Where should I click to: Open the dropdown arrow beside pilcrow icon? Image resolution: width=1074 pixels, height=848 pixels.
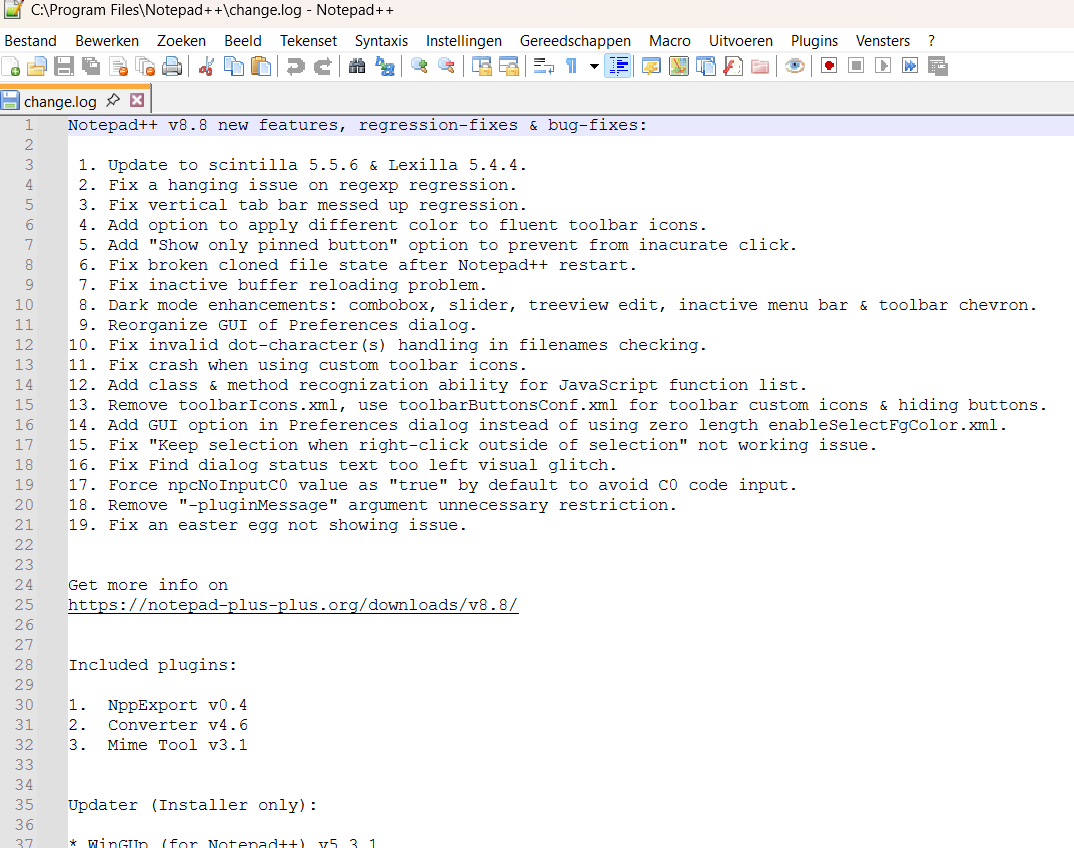[x=594, y=66]
